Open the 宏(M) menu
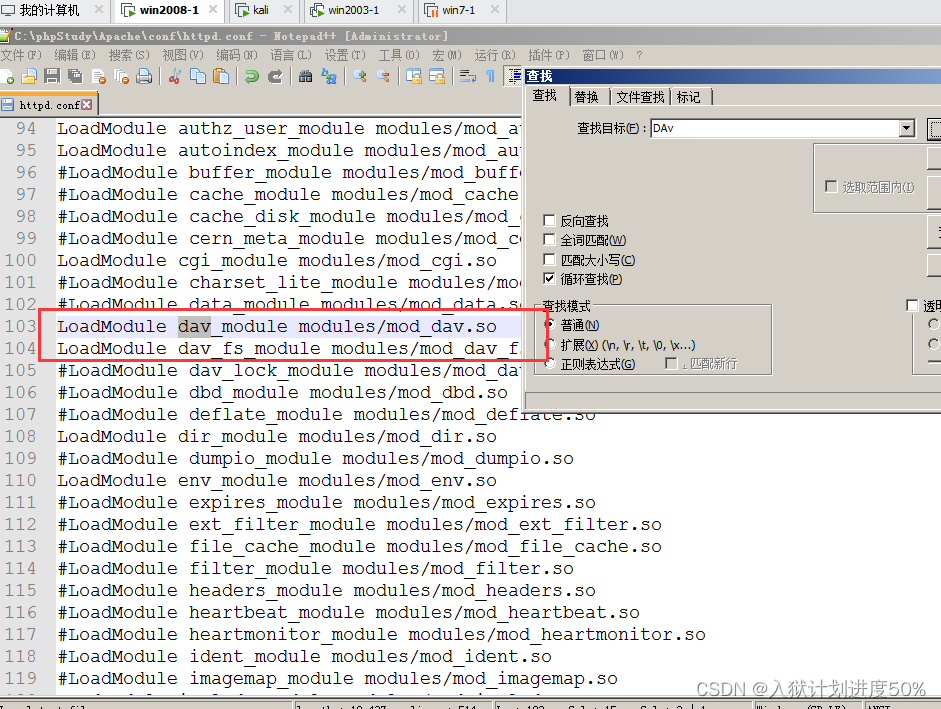This screenshot has height=709, width=941. pyautogui.click(x=447, y=55)
